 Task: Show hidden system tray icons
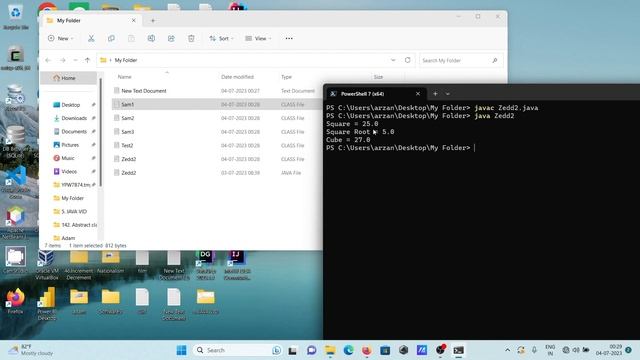pyautogui.click(x=507, y=350)
